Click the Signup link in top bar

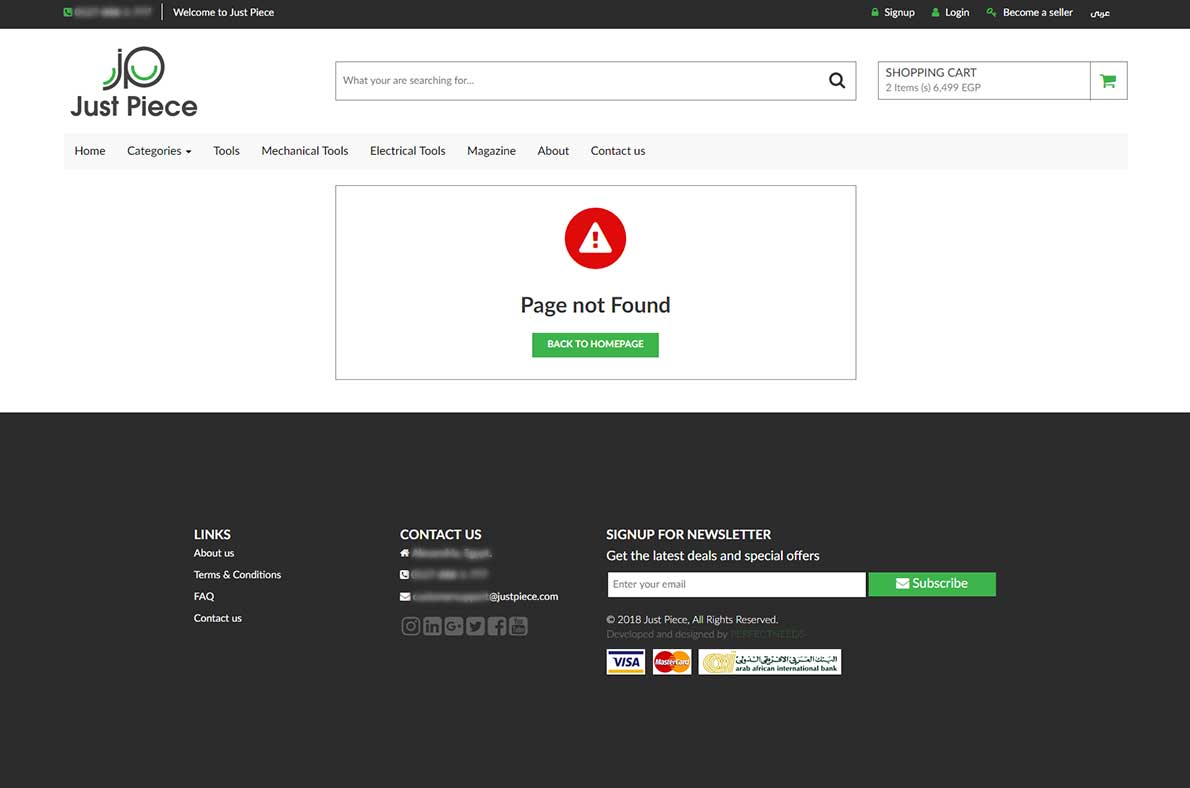[898, 13]
